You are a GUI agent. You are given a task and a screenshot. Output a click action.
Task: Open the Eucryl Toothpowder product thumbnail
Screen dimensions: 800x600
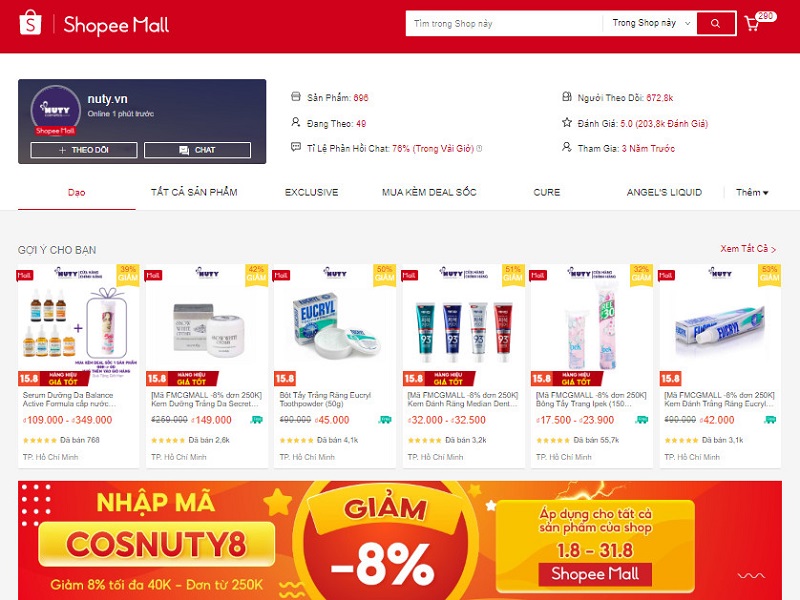[x=335, y=326]
